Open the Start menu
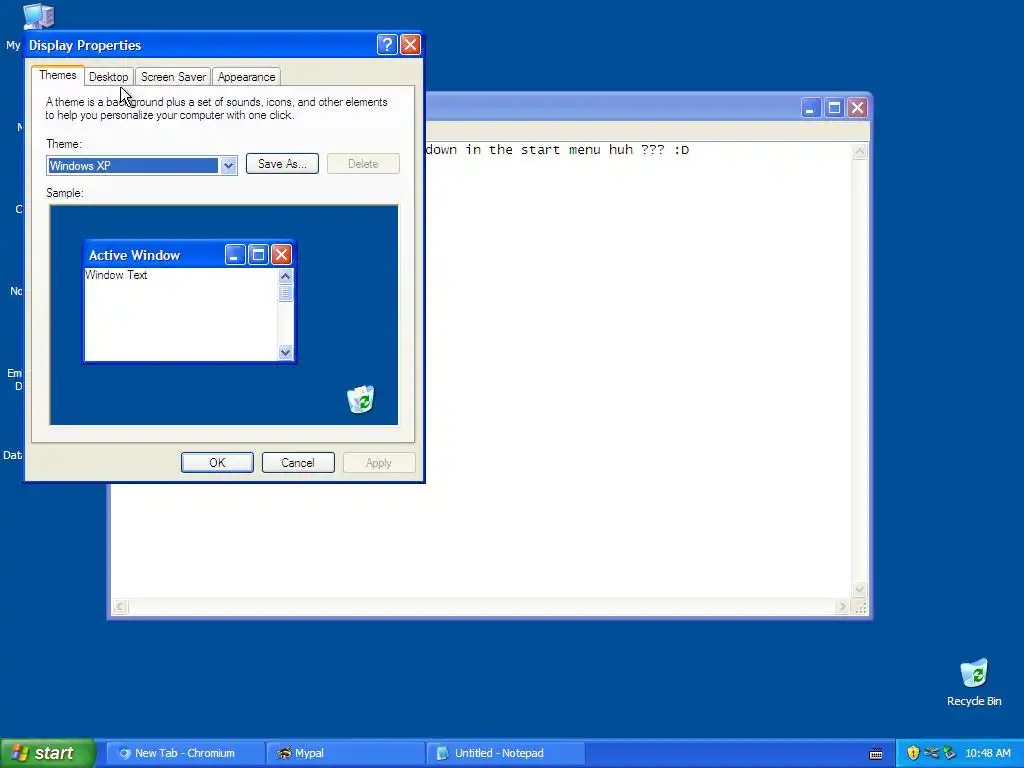 (47, 753)
